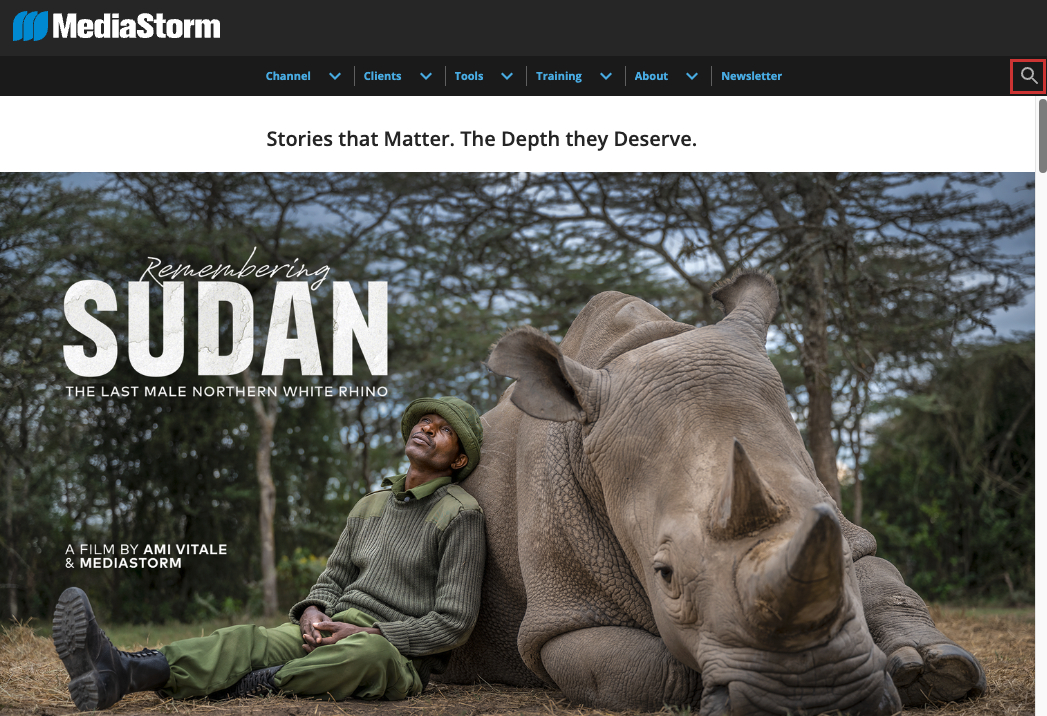Expand the Training dropdown chevron
The image size is (1047, 716).
pyautogui.click(x=606, y=76)
